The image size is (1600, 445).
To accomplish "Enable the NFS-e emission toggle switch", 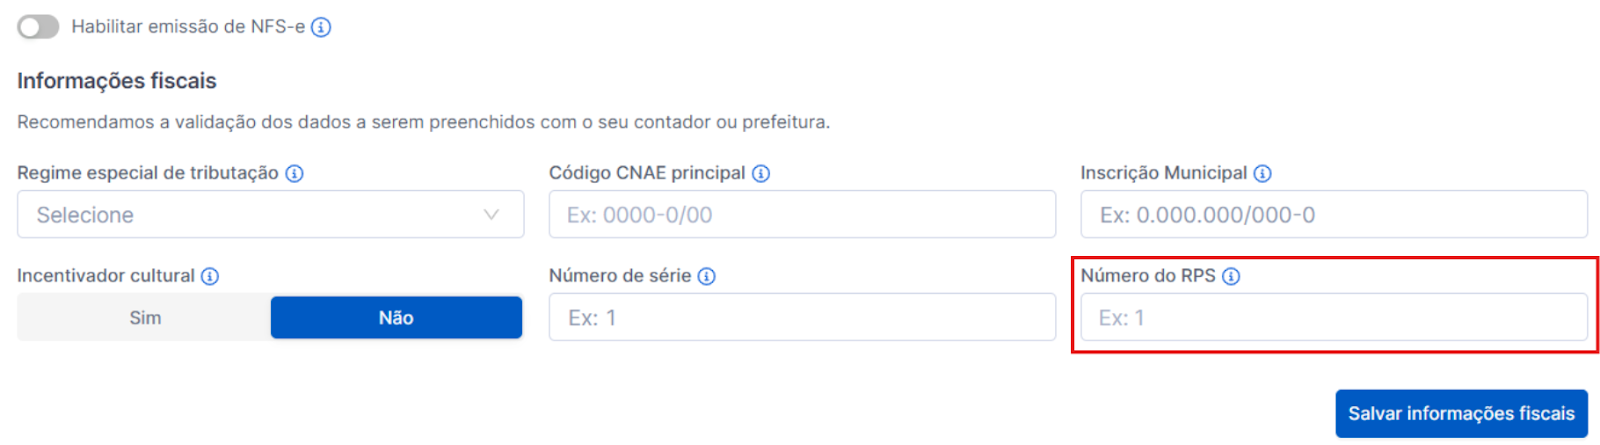I will tap(38, 27).
